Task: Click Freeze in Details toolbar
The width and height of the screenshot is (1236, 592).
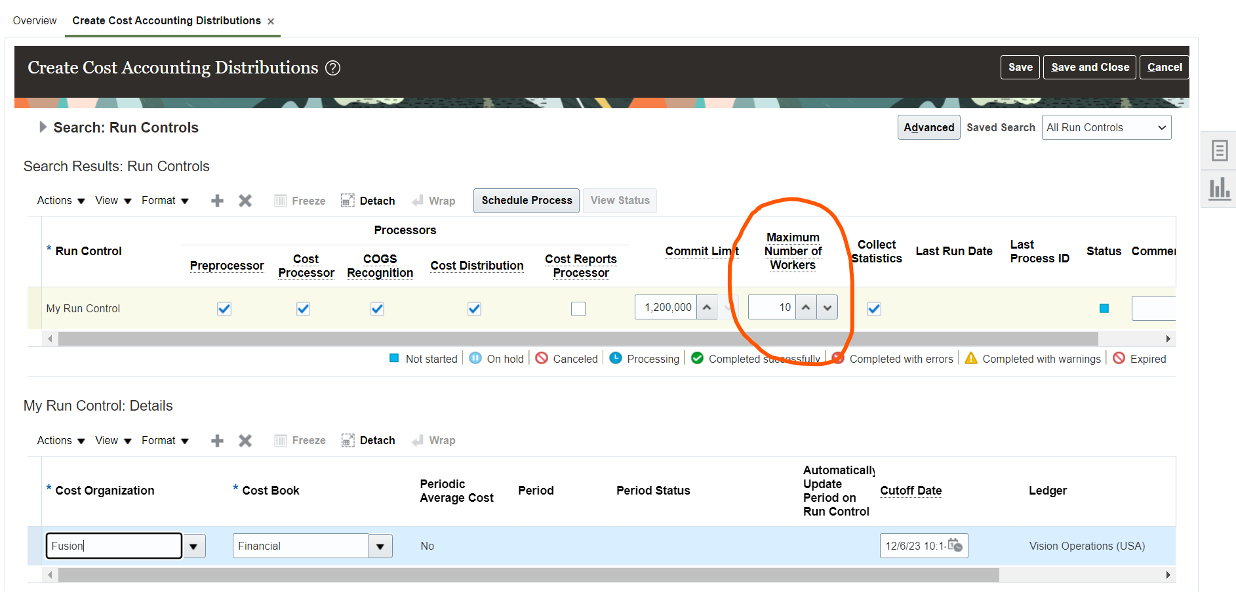Action: (300, 441)
